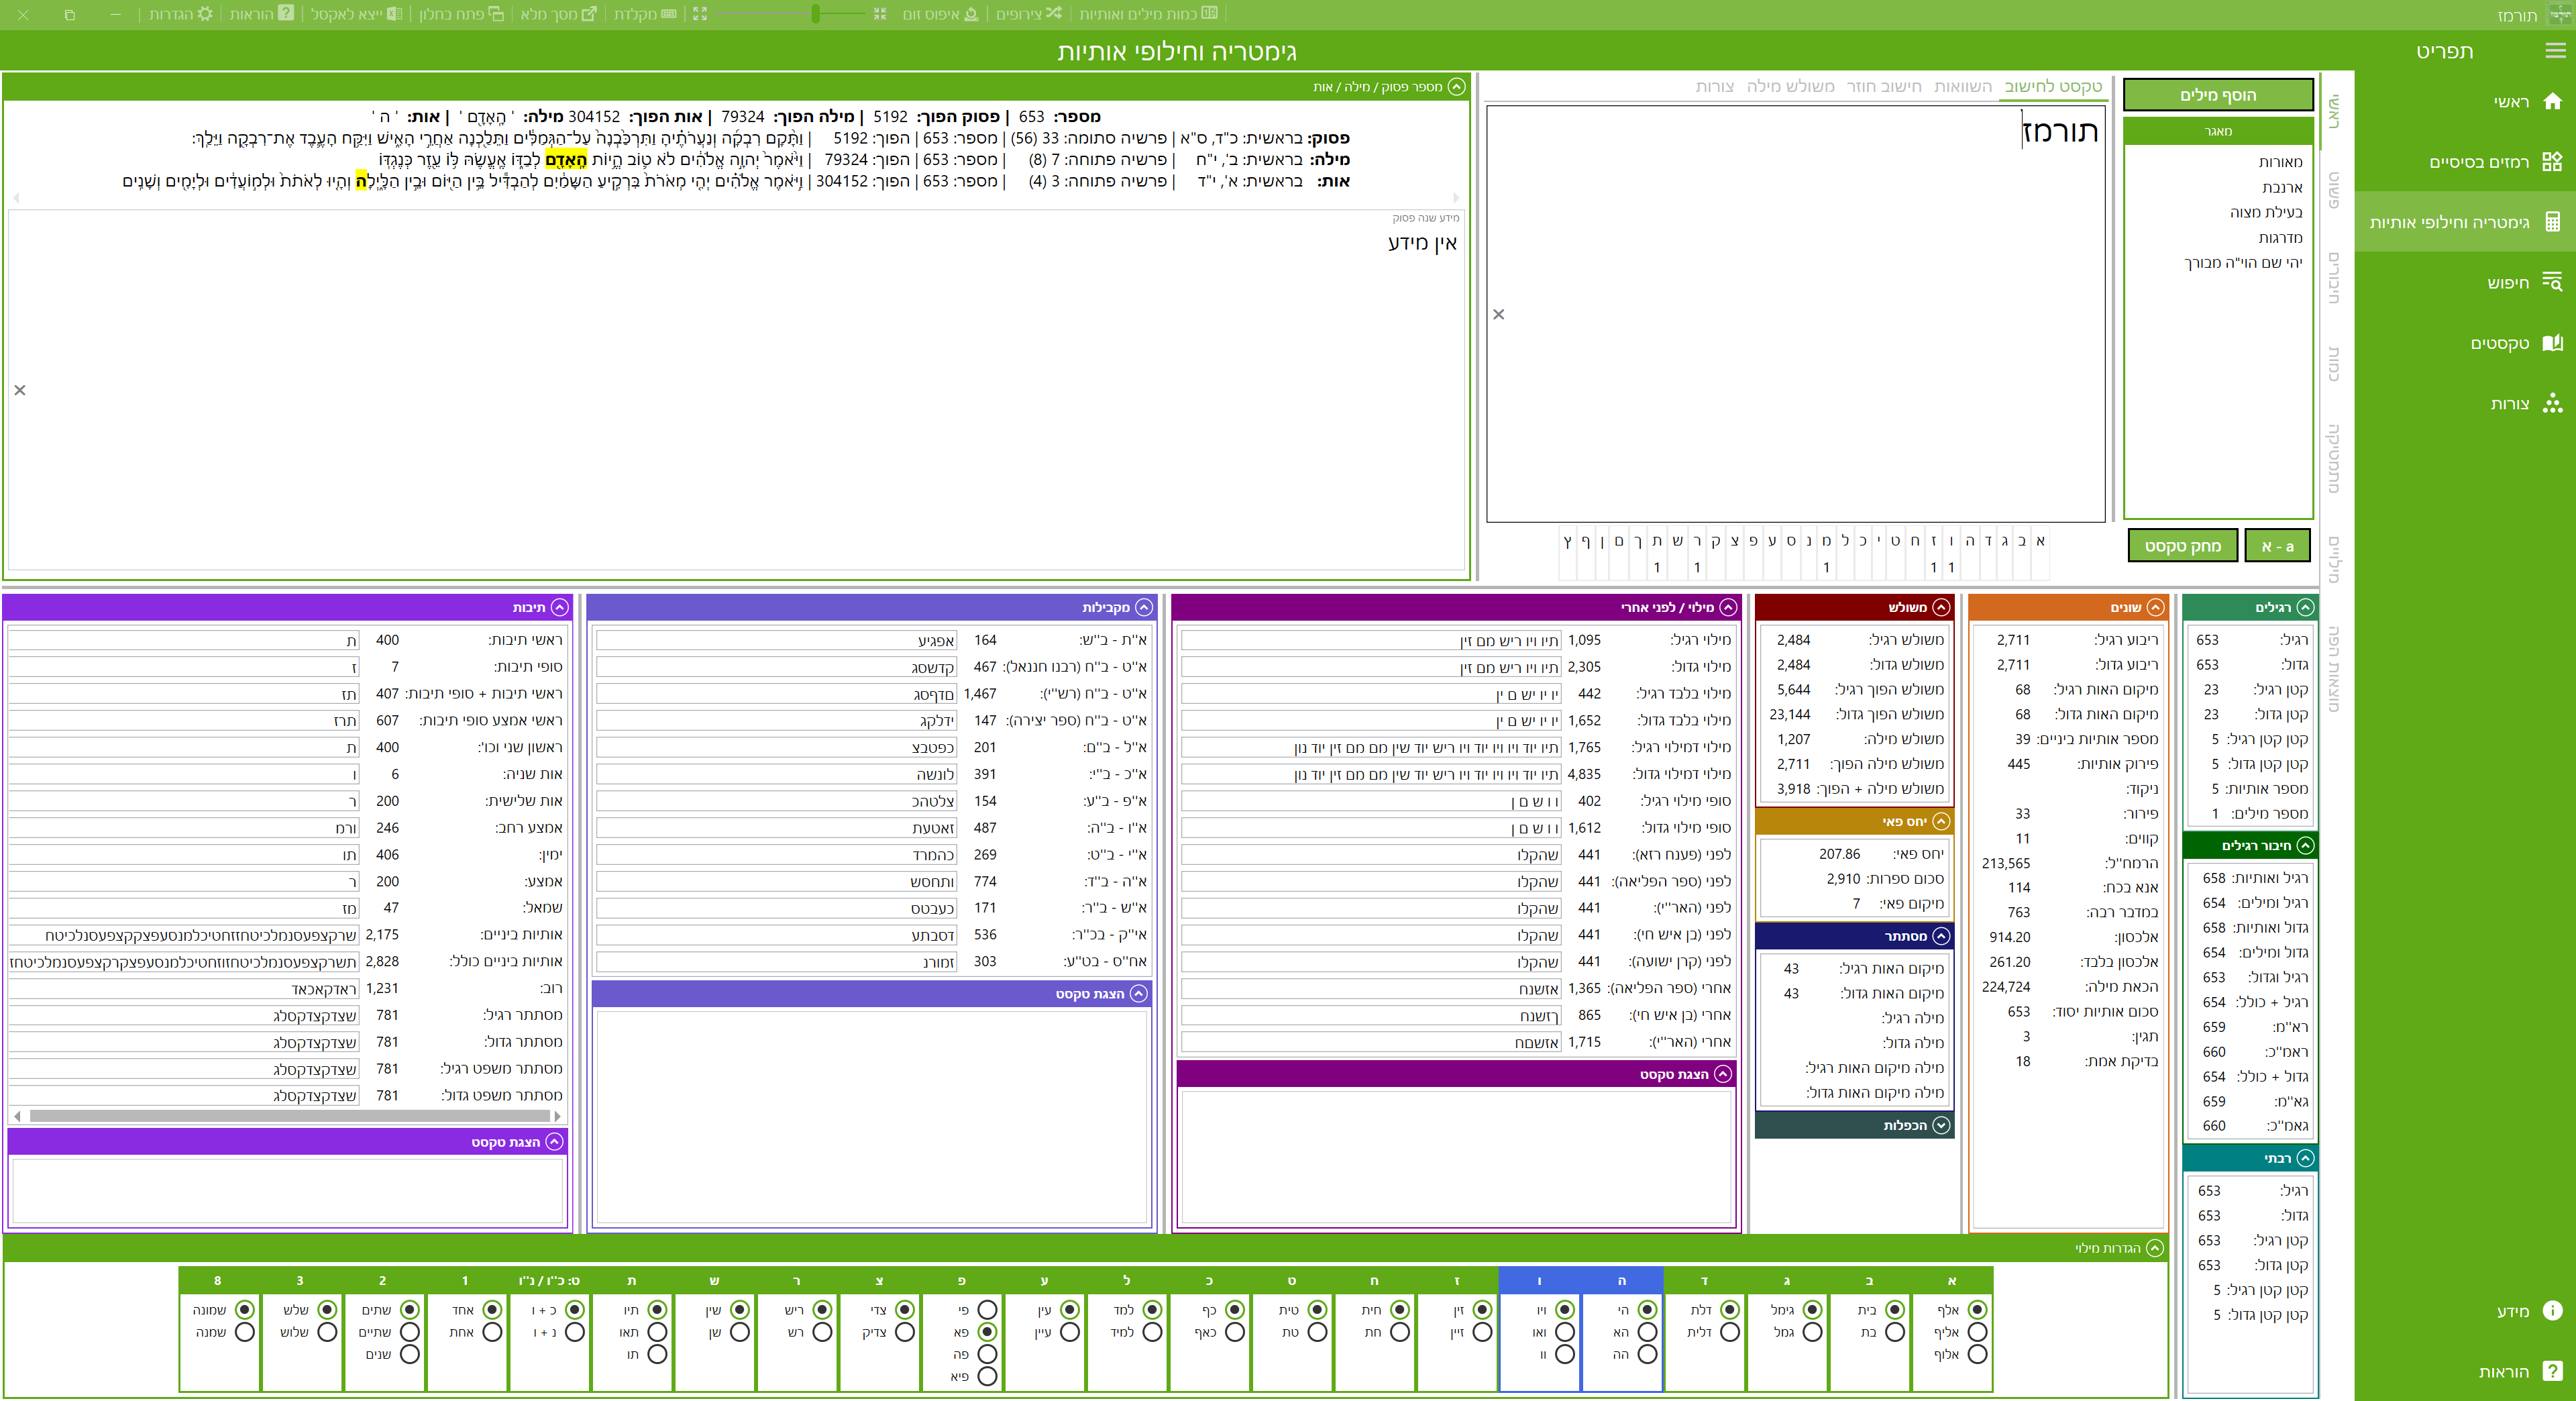Open the on-screen keyboard (מקלדת)
The image size is (2576, 1401).
(x=668, y=14)
